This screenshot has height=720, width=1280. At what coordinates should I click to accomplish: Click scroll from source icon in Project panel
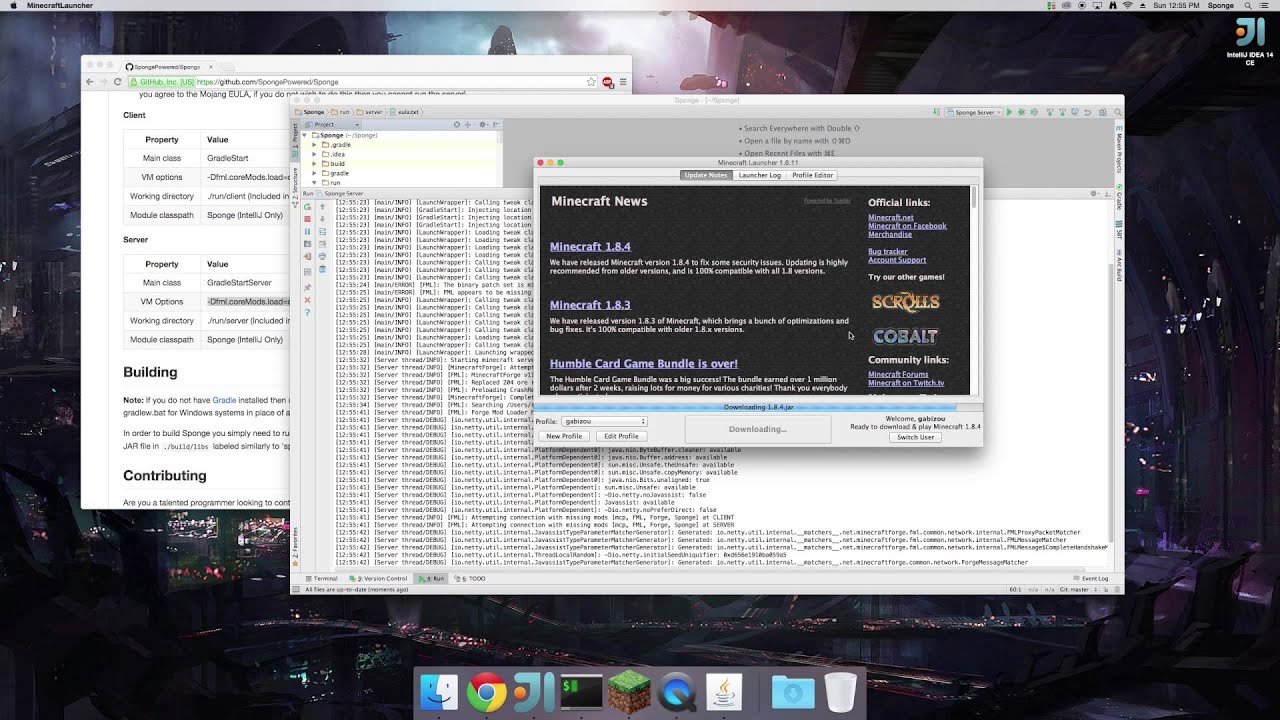[457, 125]
